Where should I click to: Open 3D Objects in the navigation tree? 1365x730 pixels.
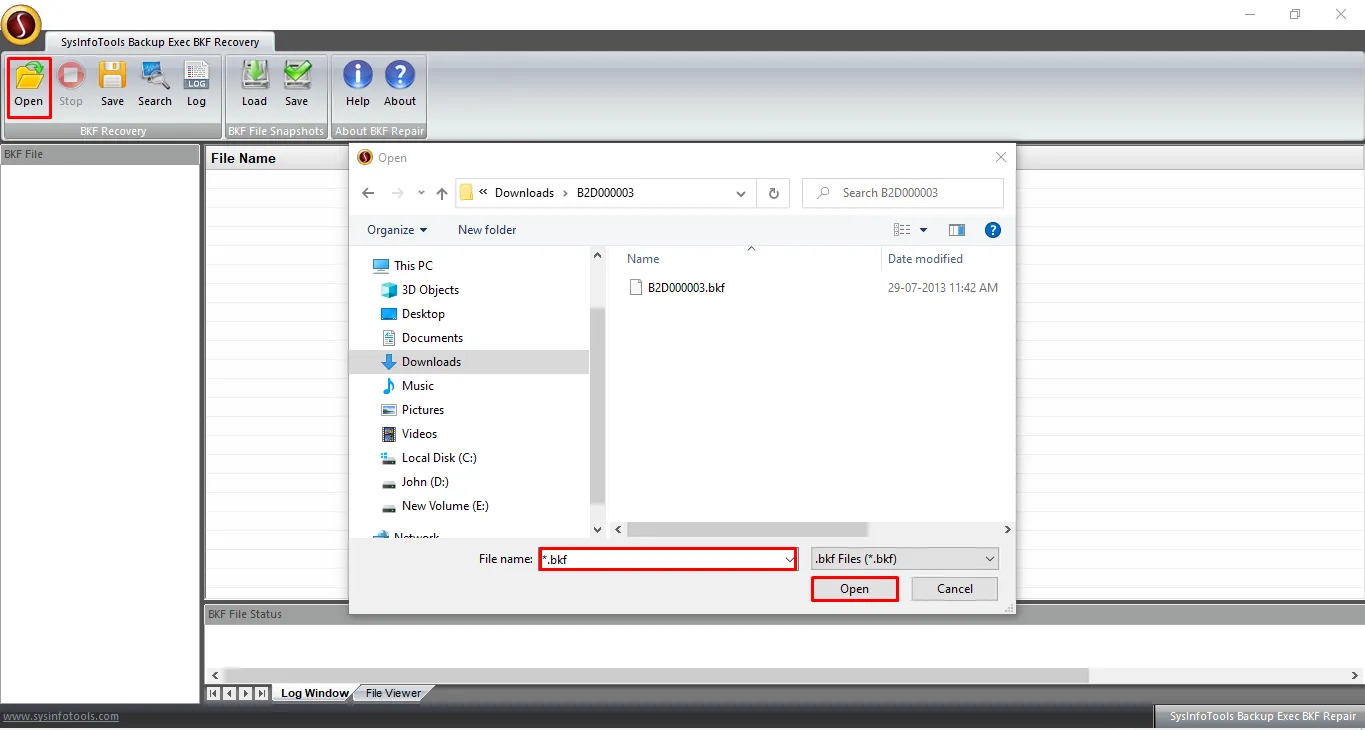[420, 290]
